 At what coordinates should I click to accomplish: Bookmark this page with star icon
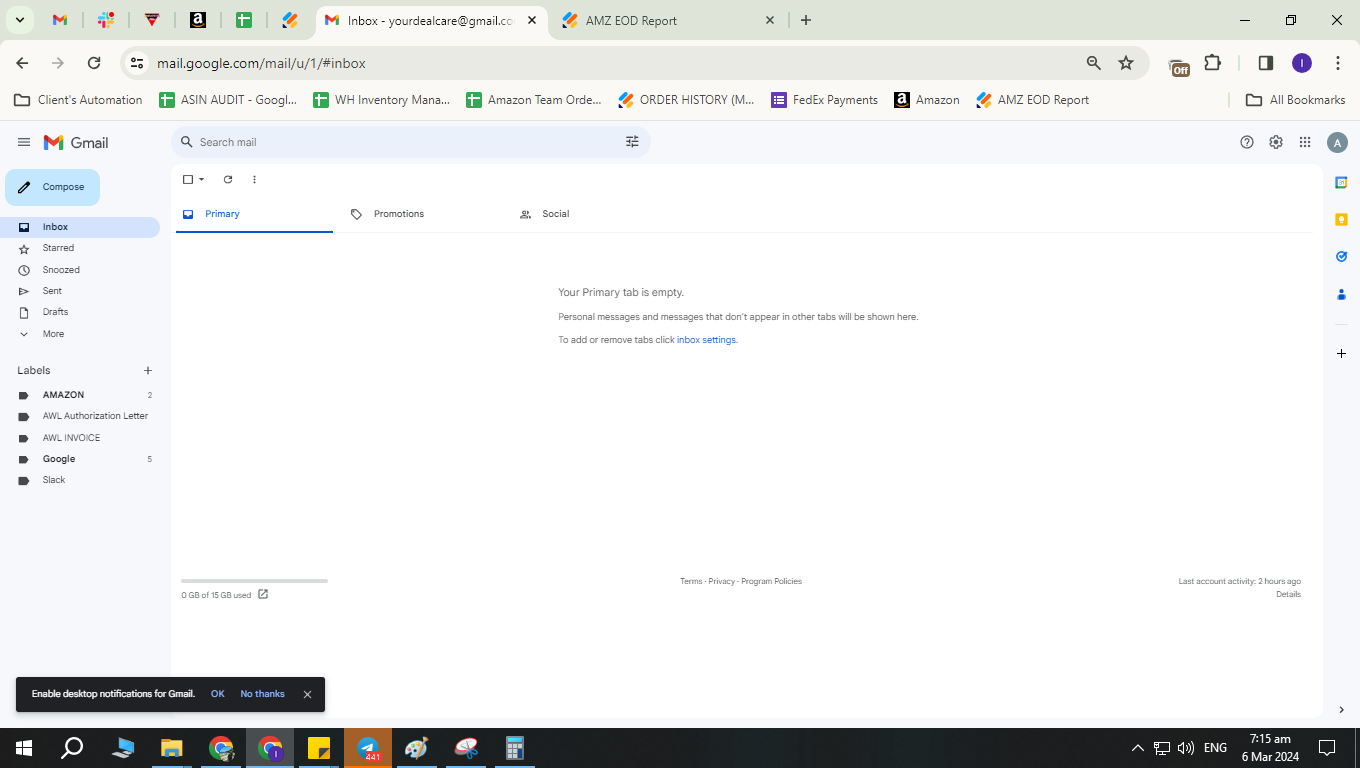point(1126,63)
